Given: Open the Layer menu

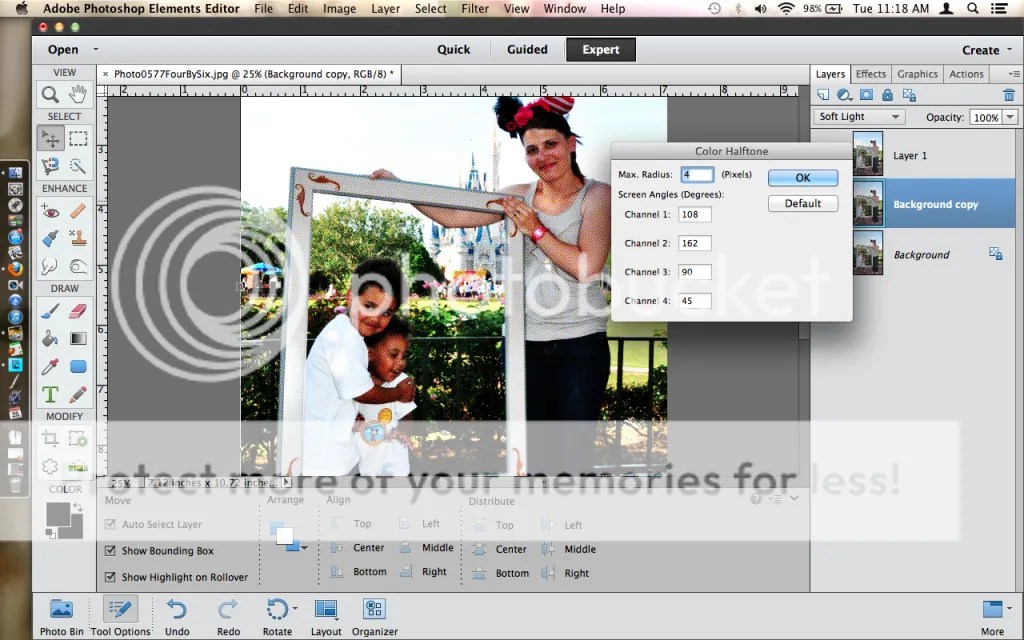Looking at the screenshot, I should pyautogui.click(x=385, y=8).
